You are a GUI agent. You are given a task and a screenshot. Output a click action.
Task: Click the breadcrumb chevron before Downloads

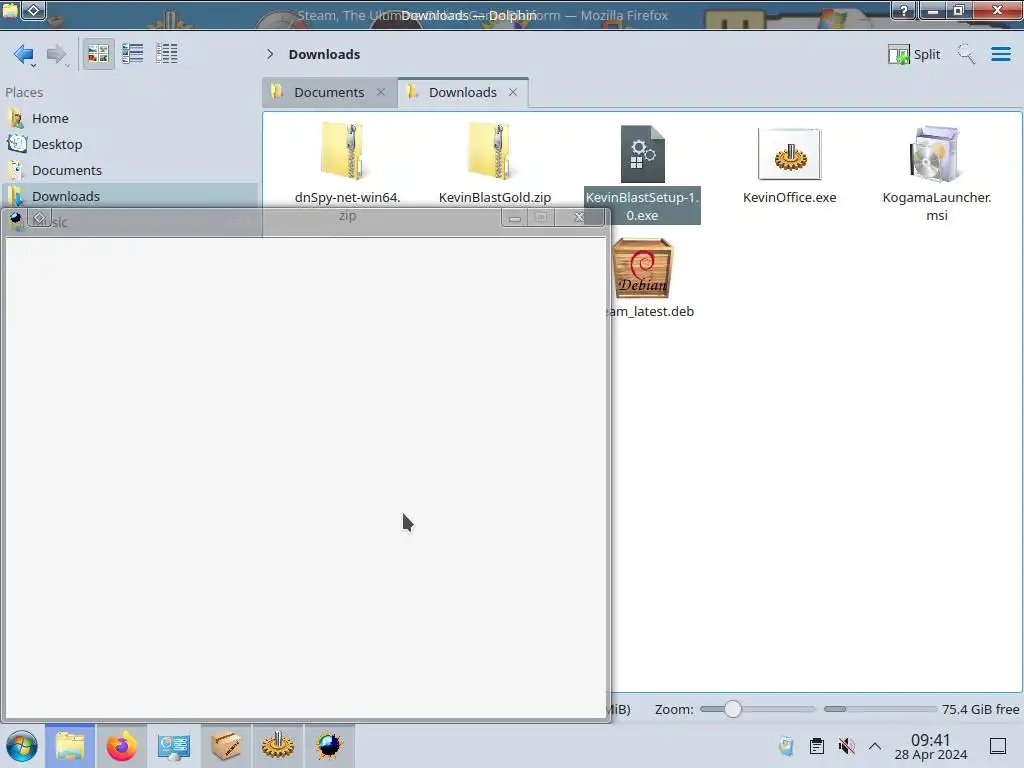270,54
